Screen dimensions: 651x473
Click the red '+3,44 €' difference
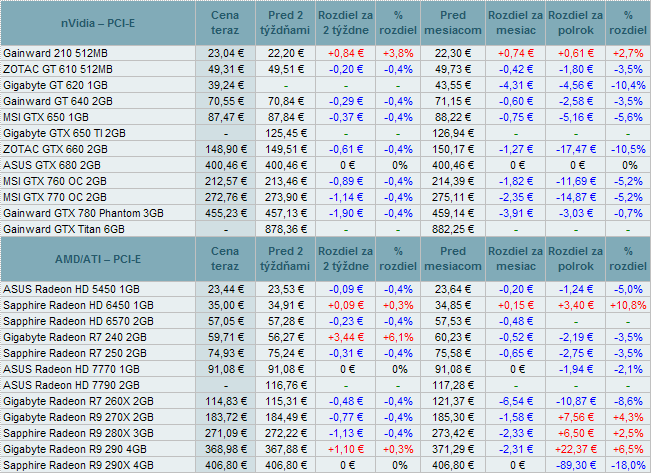point(346,337)
